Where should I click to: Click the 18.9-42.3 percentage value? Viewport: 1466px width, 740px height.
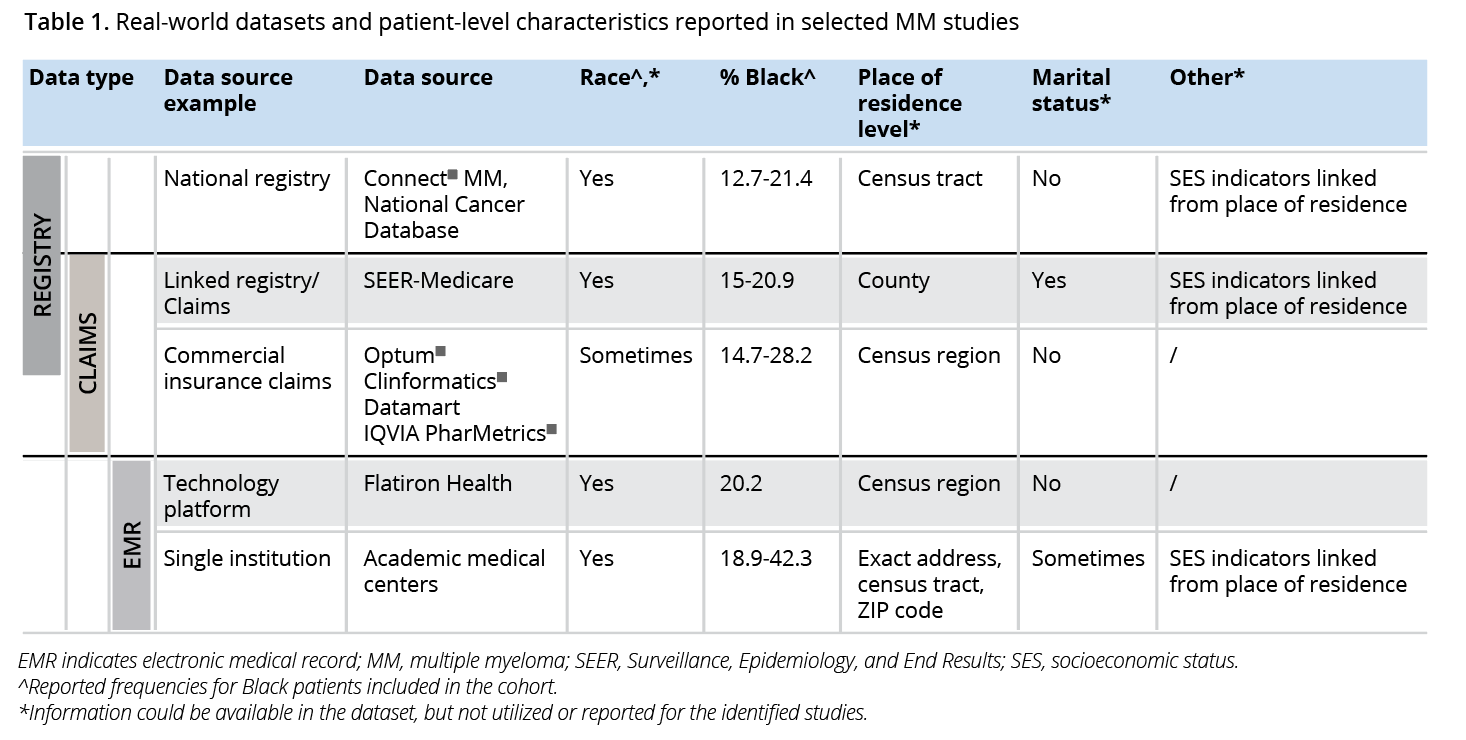[x=766, y=558]
